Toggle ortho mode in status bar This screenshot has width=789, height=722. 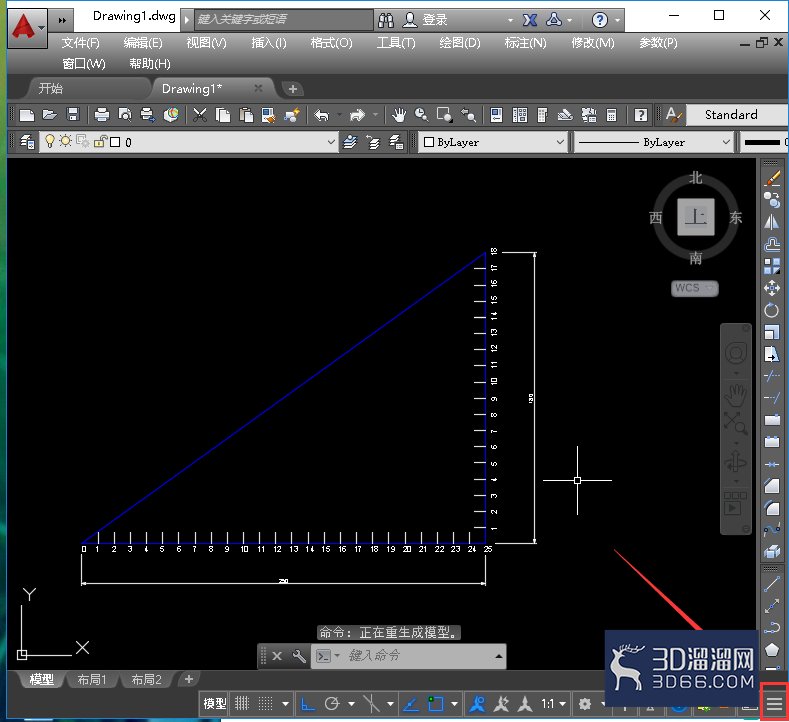point(307,703)
